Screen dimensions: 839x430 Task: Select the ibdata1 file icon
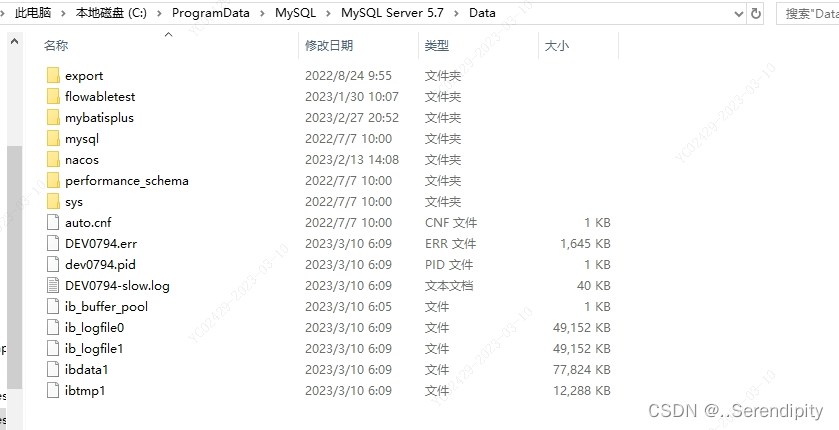(x=53, y=370)
